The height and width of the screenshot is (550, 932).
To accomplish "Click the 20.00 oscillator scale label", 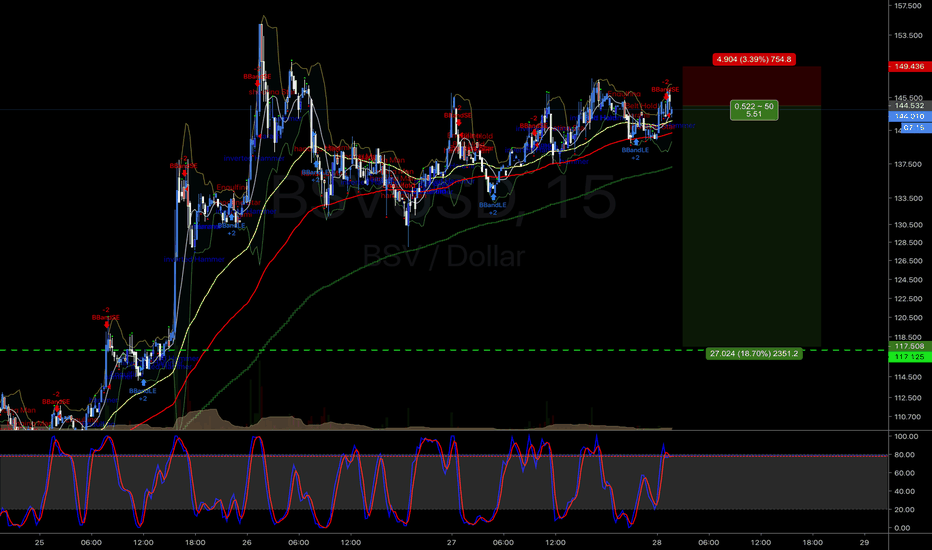I will 904,510.
